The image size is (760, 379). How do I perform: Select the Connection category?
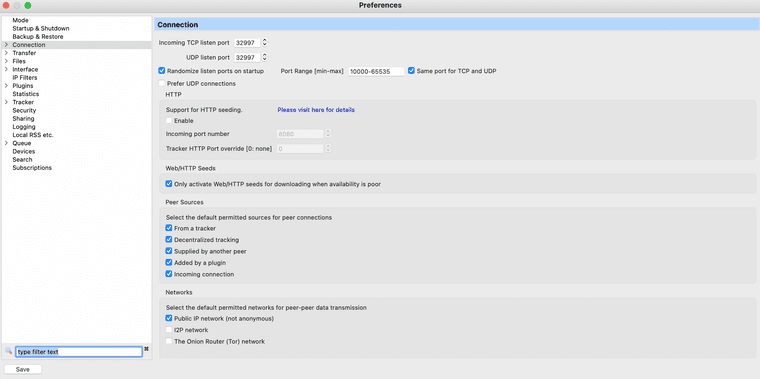pyautogui.click(x=29, y=45)
